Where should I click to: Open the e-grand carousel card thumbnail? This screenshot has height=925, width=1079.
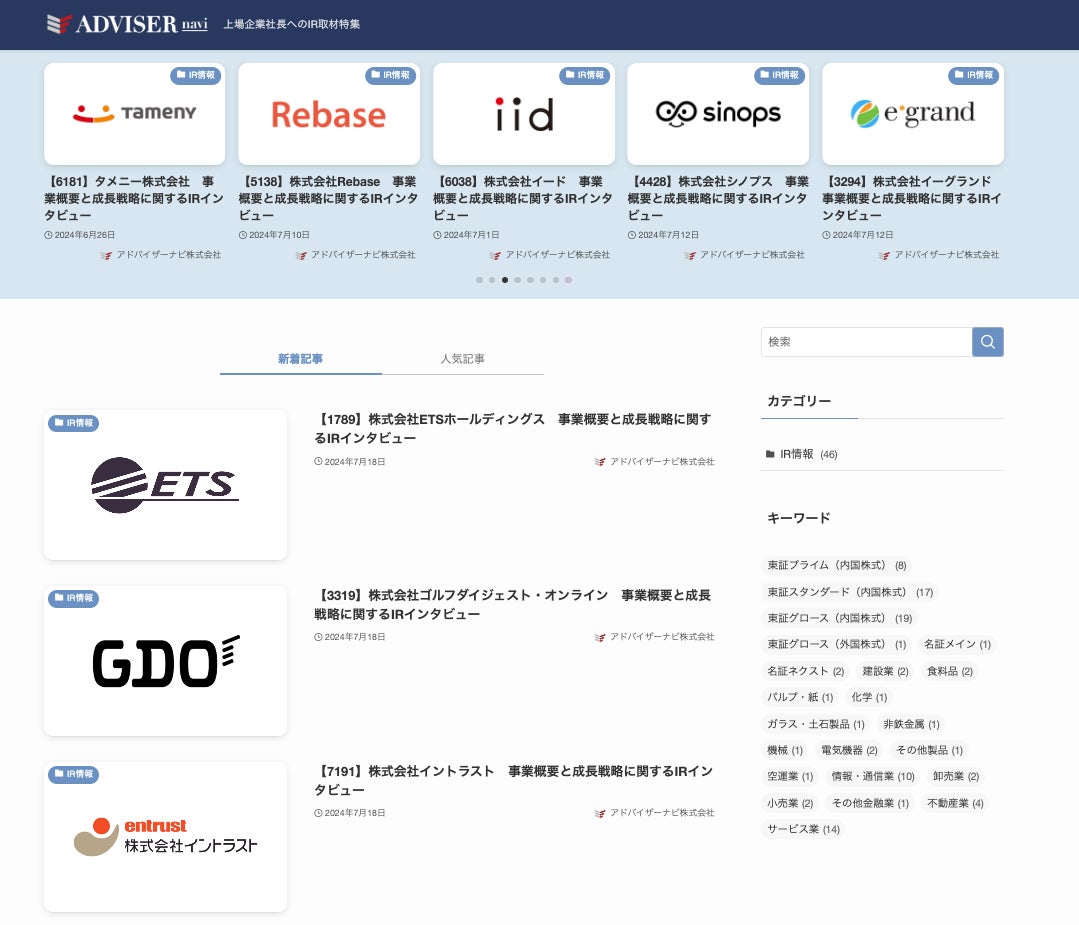(x=912, y=114)
